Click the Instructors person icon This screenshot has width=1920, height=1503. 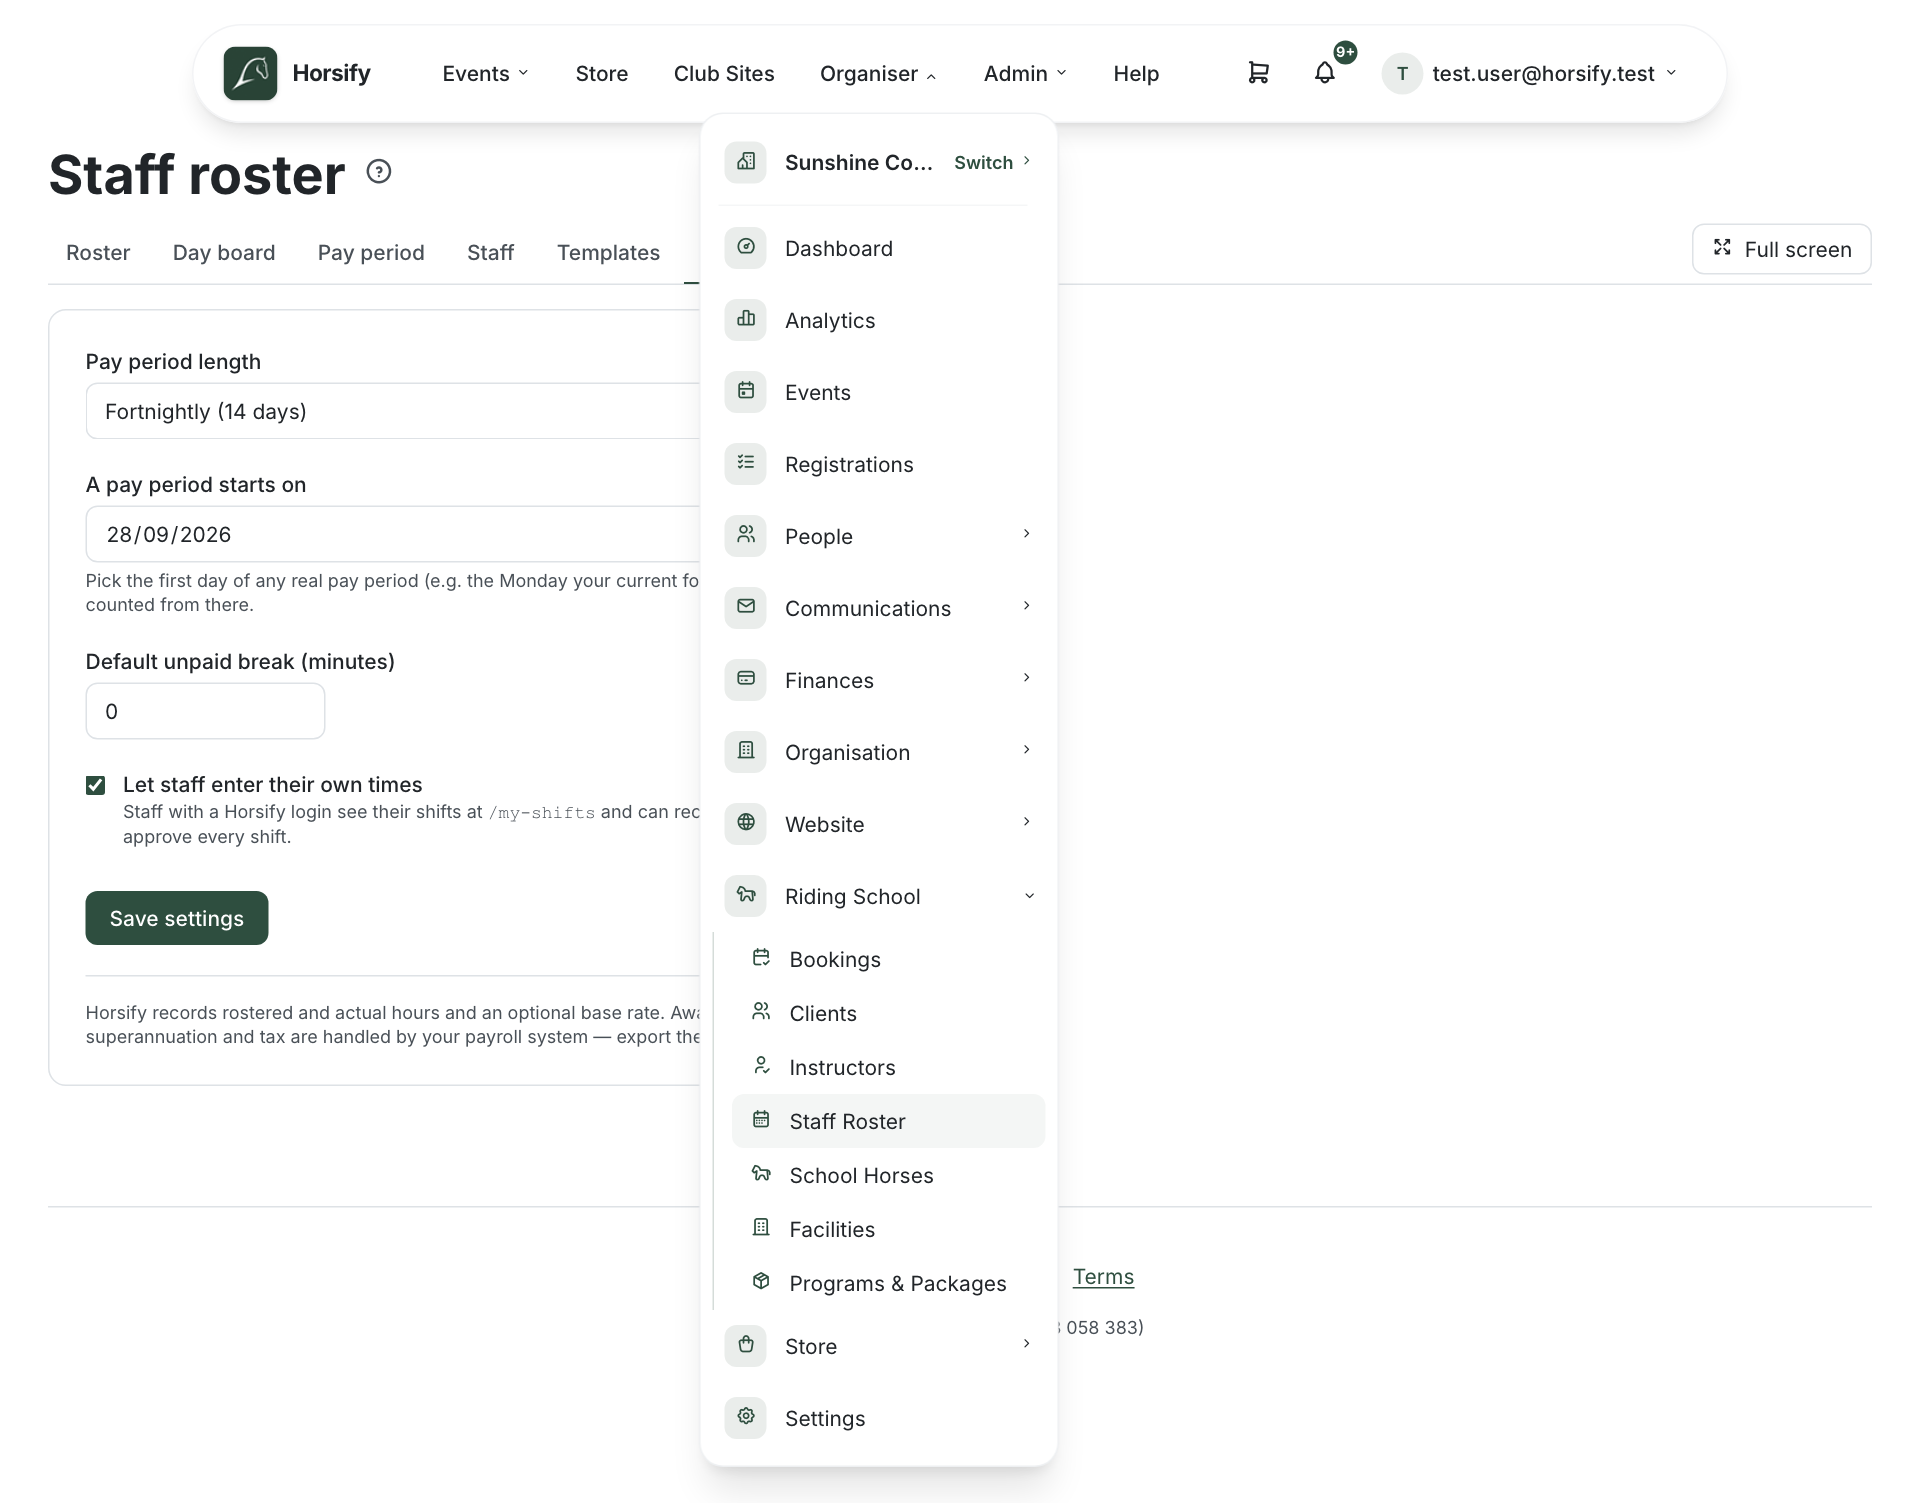pyautogui.click(x=761, y=1066)
